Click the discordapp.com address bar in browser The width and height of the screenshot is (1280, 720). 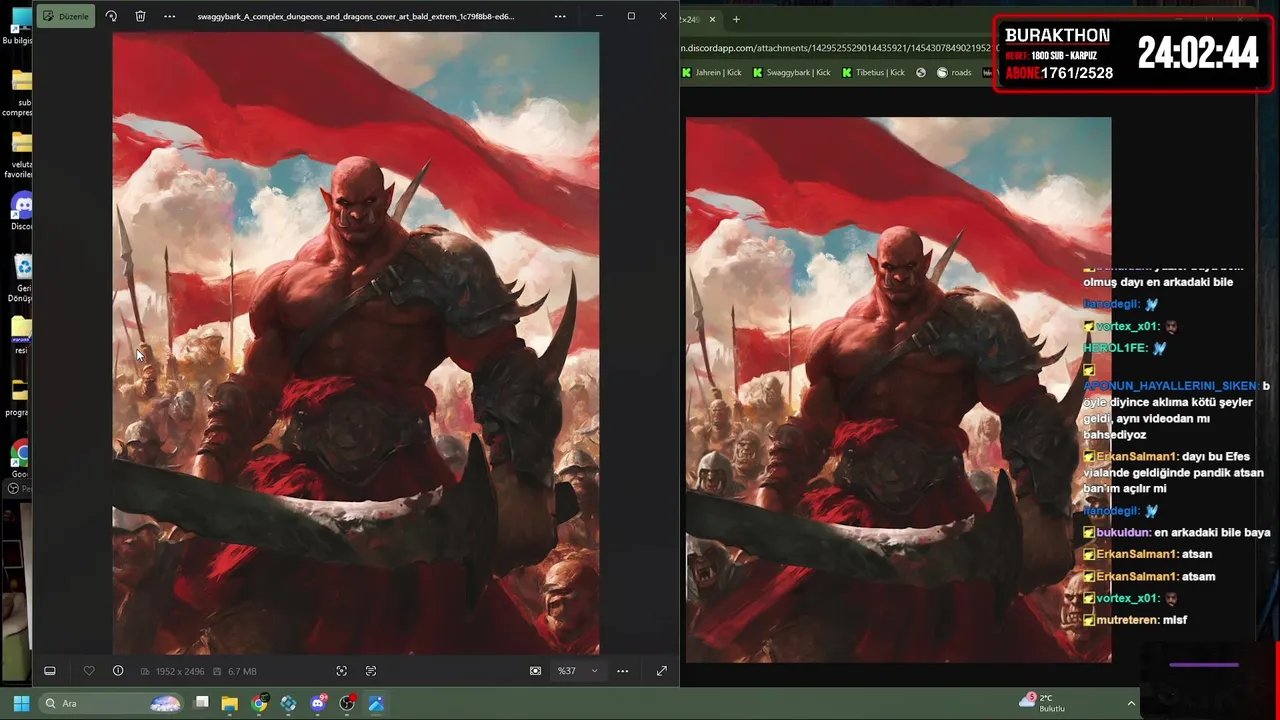(x=836, y=47)
